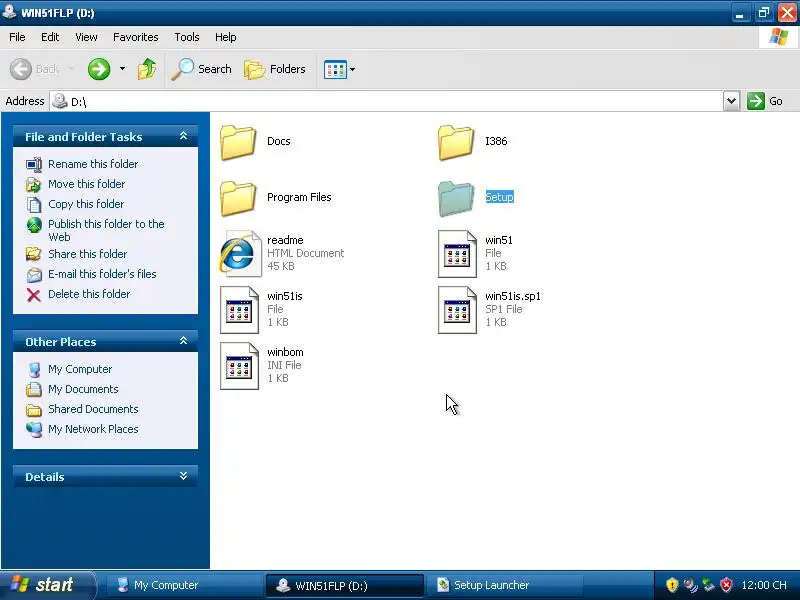Open My Documents in Other Places

pos(83,389)
